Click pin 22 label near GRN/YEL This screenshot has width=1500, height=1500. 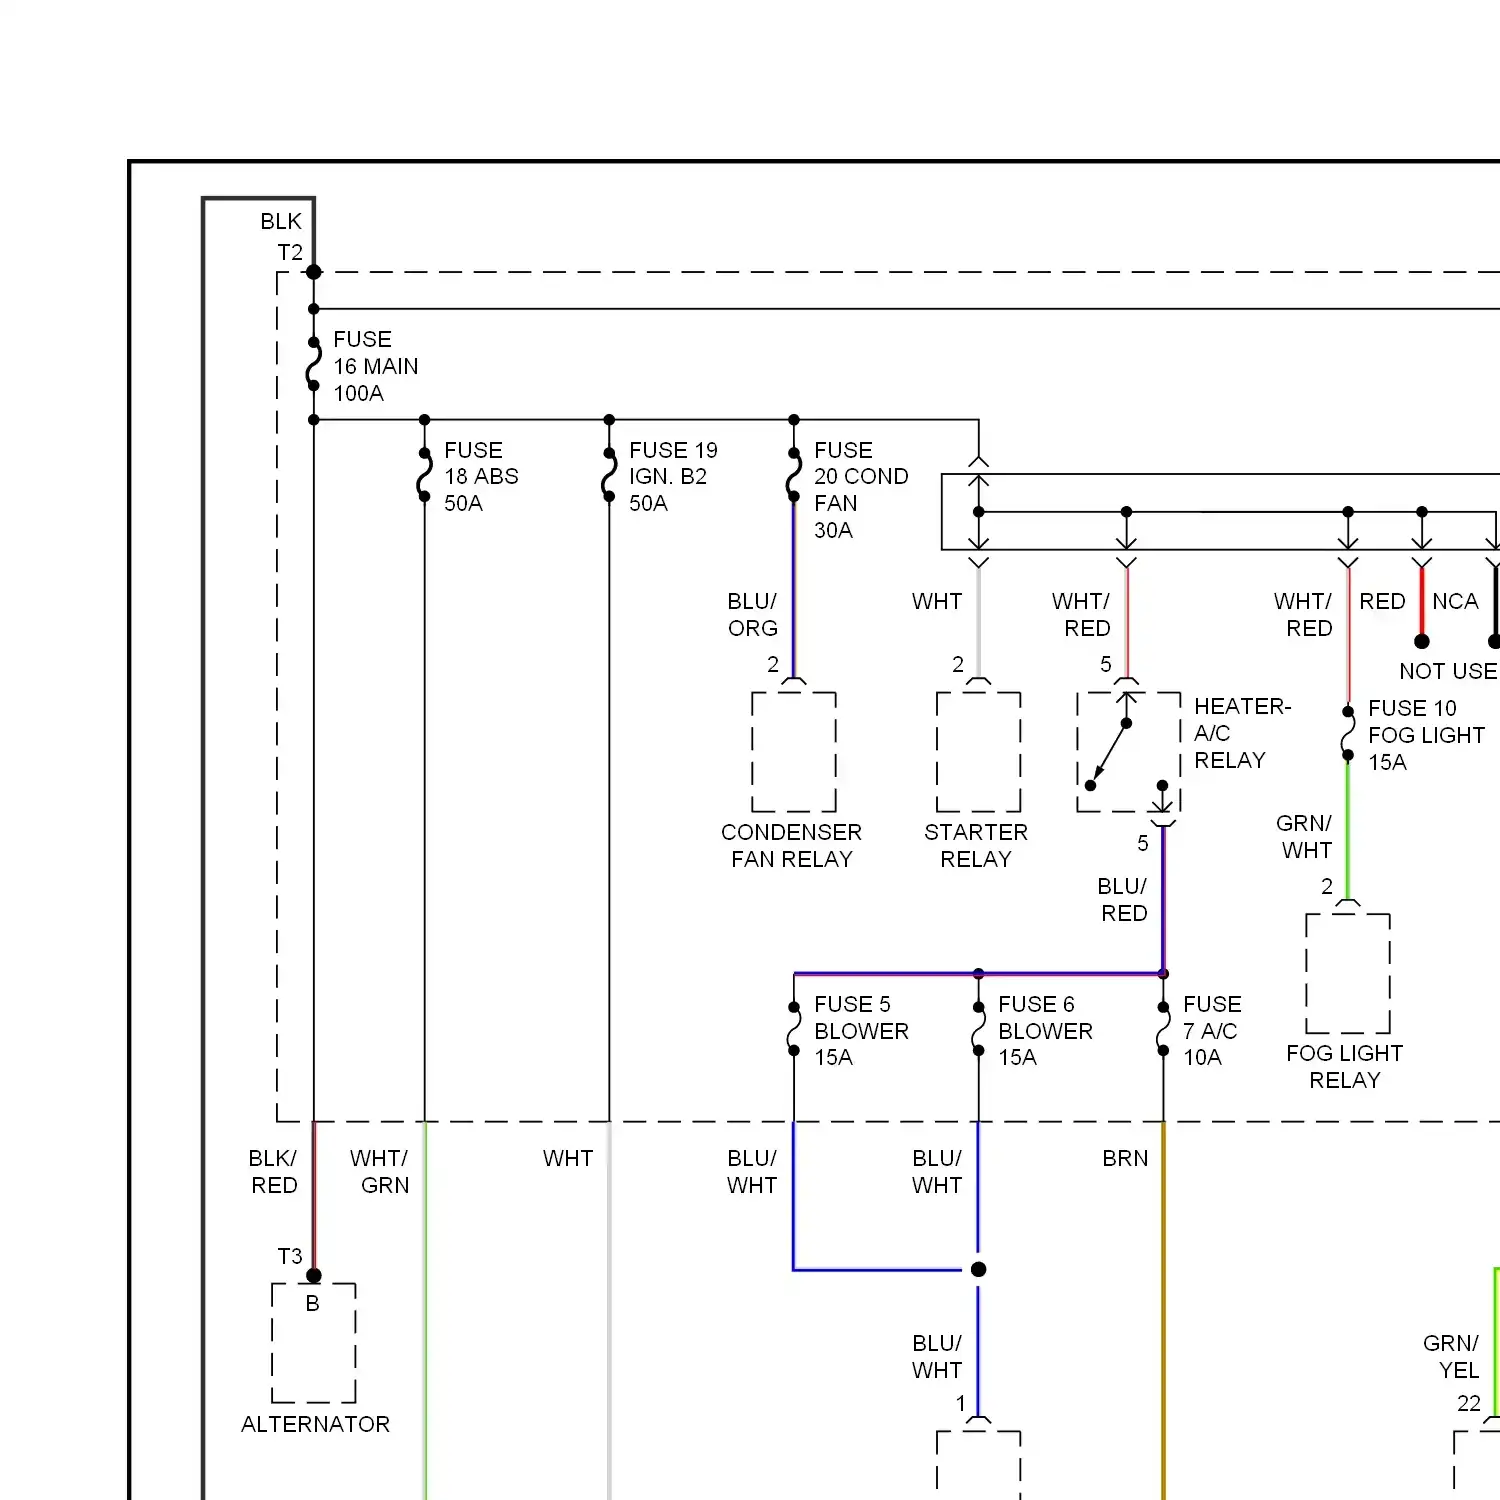pos(1468,1403)
